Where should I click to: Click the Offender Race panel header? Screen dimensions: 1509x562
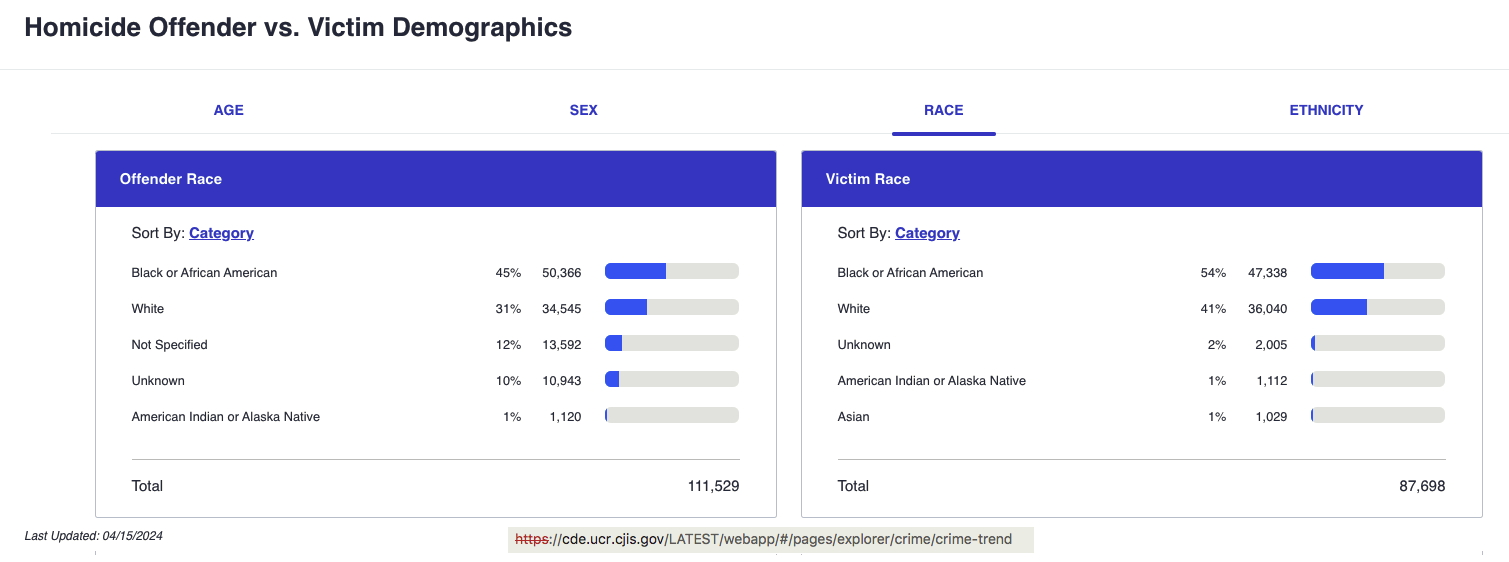[x=436, y=179]
